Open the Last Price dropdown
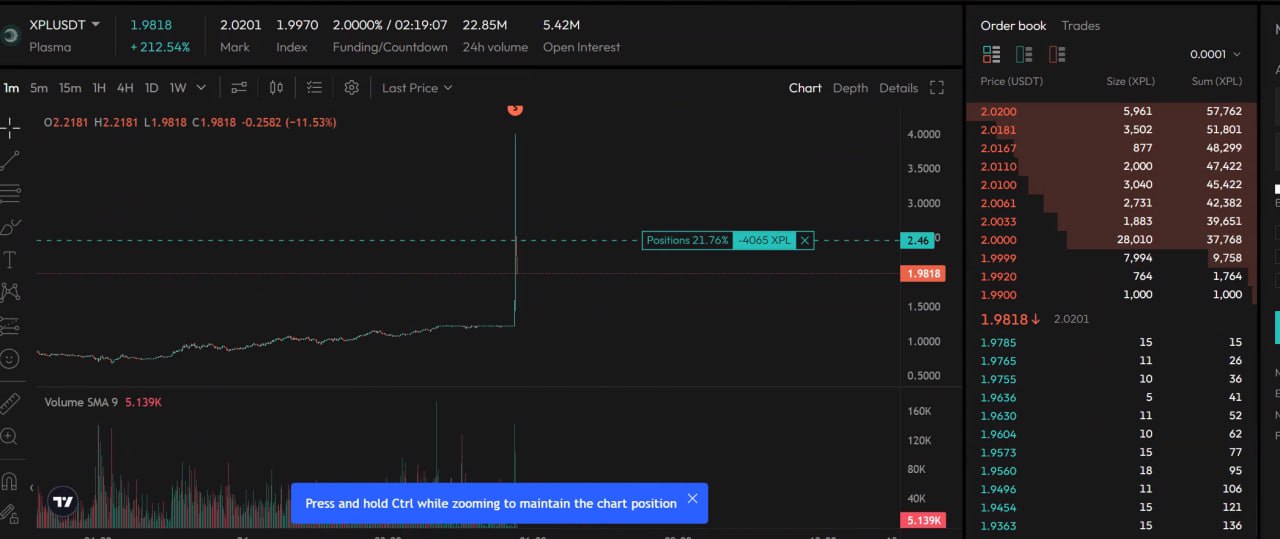The width and height of the screenshot is (1280, 539). point(417,88)
